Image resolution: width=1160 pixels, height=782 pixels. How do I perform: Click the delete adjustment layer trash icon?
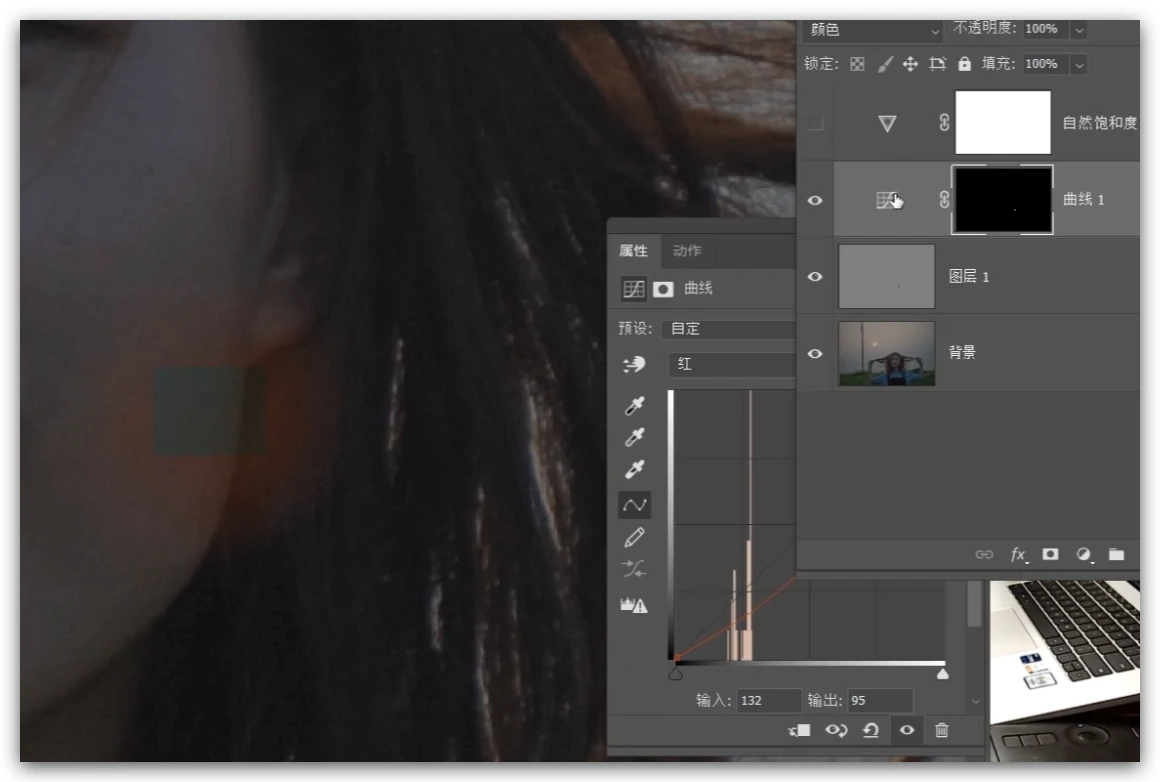coord(941,731)
